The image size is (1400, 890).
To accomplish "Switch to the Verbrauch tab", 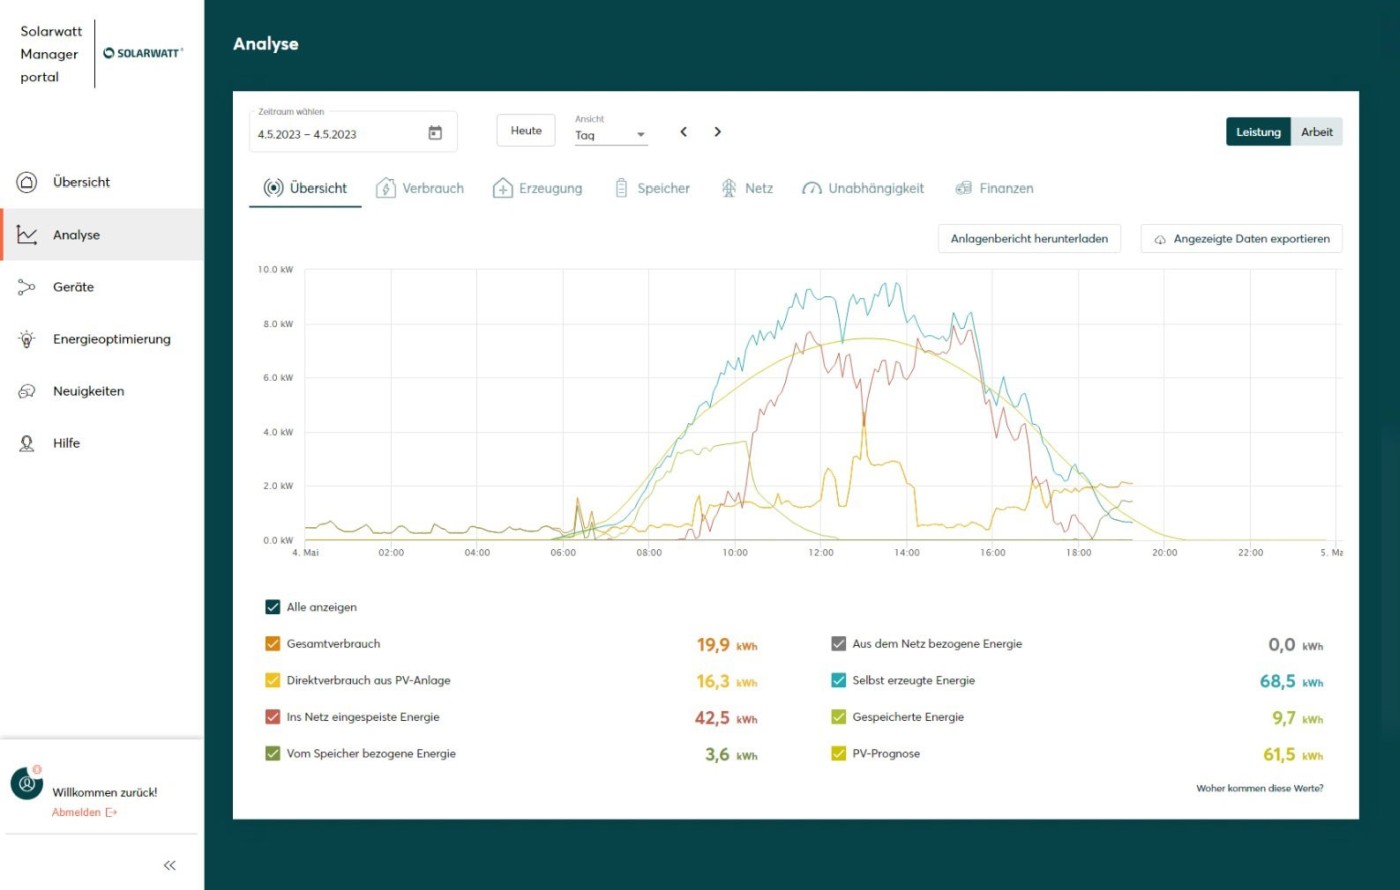I will tap(420, 188).
